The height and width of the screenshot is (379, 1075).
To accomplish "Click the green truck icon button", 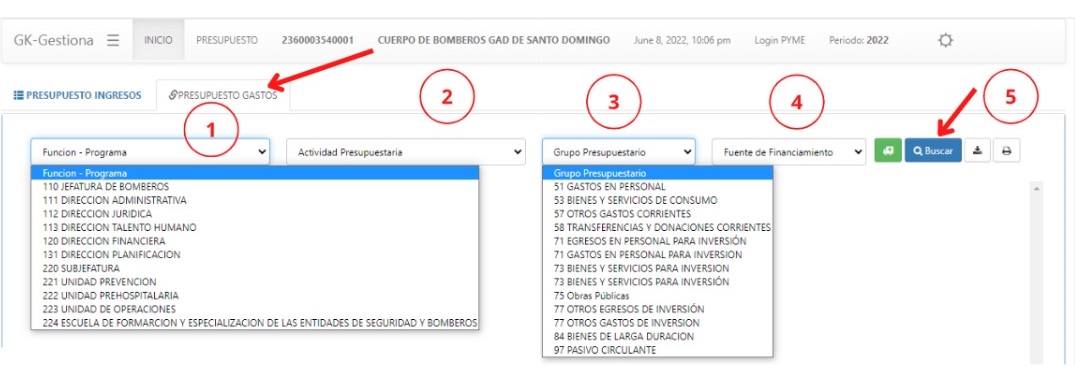I will coord(888,151).
